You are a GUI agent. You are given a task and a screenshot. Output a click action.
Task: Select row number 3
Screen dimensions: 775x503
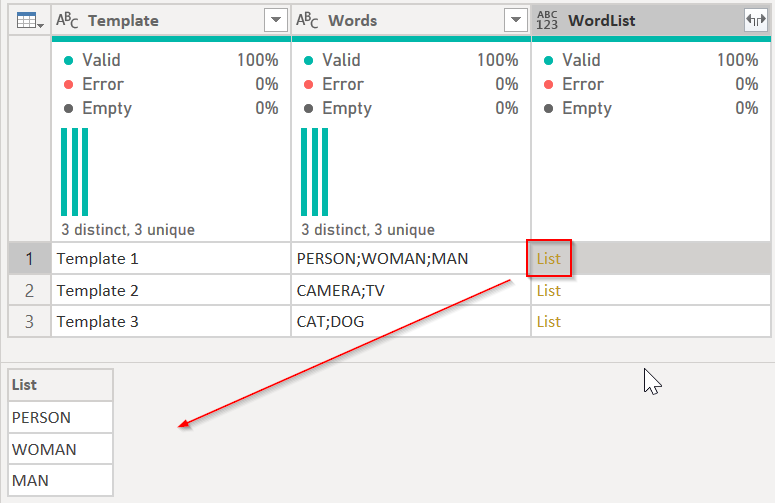coord(30,322)
